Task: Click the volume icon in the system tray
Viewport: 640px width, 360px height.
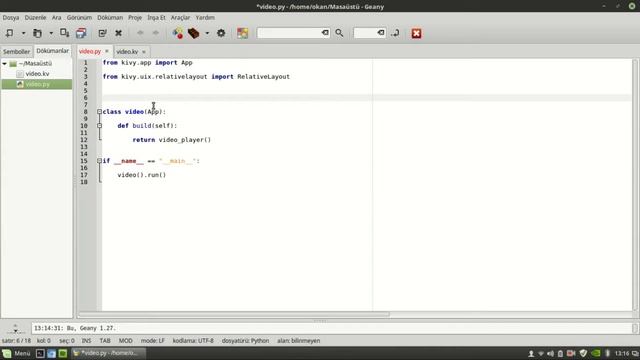Action: (551, 353)
